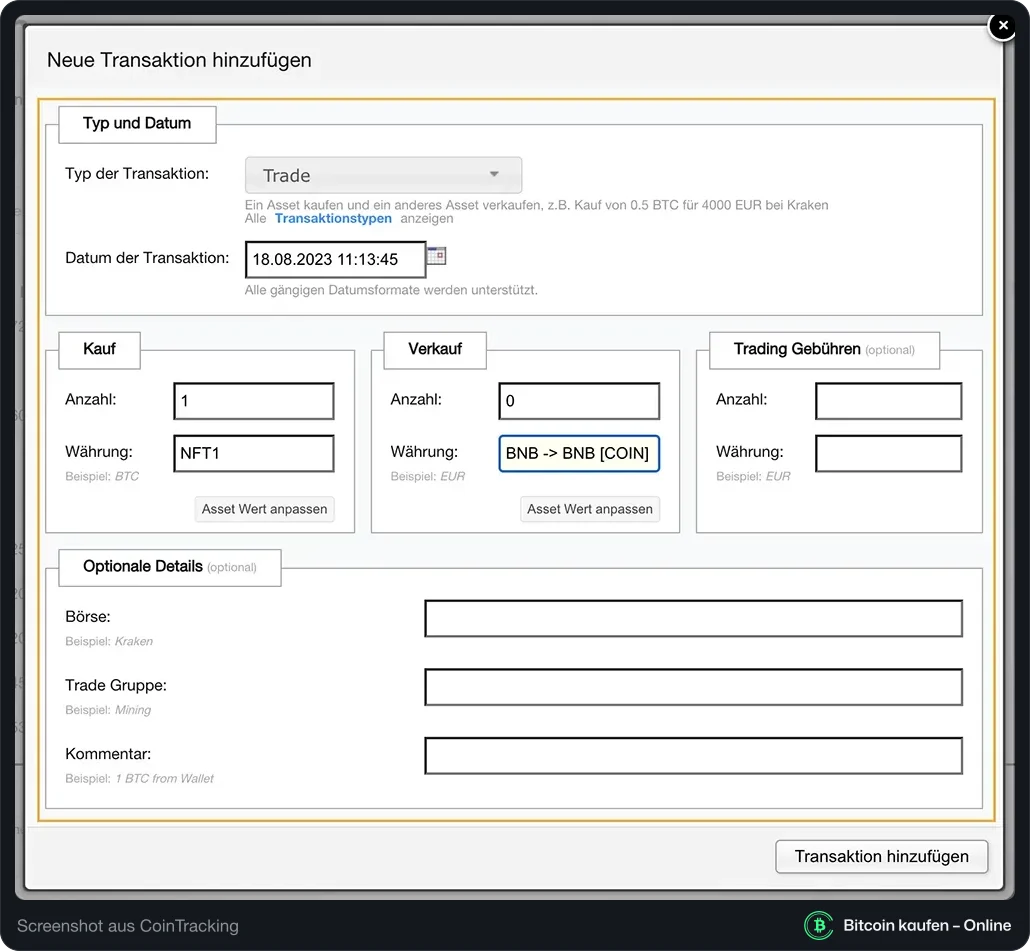
Task: Select the Kauf Anzahl input field
Action: coord(254,401)
